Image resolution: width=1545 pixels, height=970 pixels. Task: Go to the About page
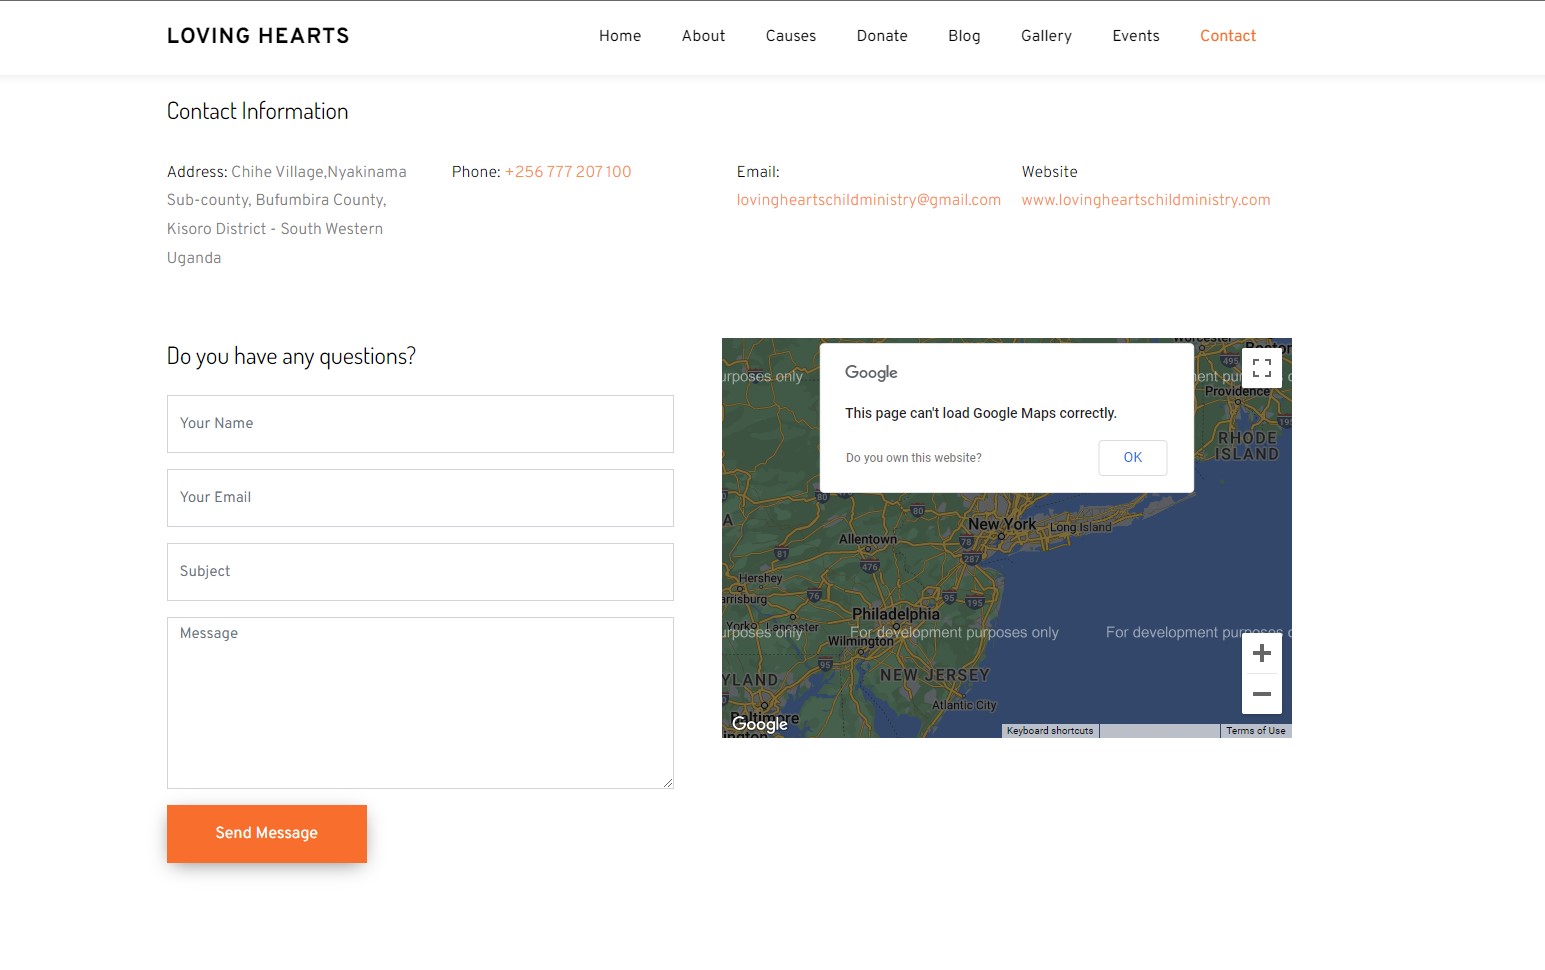(704, 36)
